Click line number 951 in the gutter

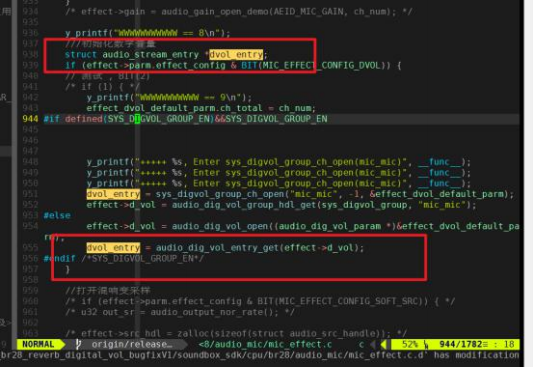coord(30,194)
